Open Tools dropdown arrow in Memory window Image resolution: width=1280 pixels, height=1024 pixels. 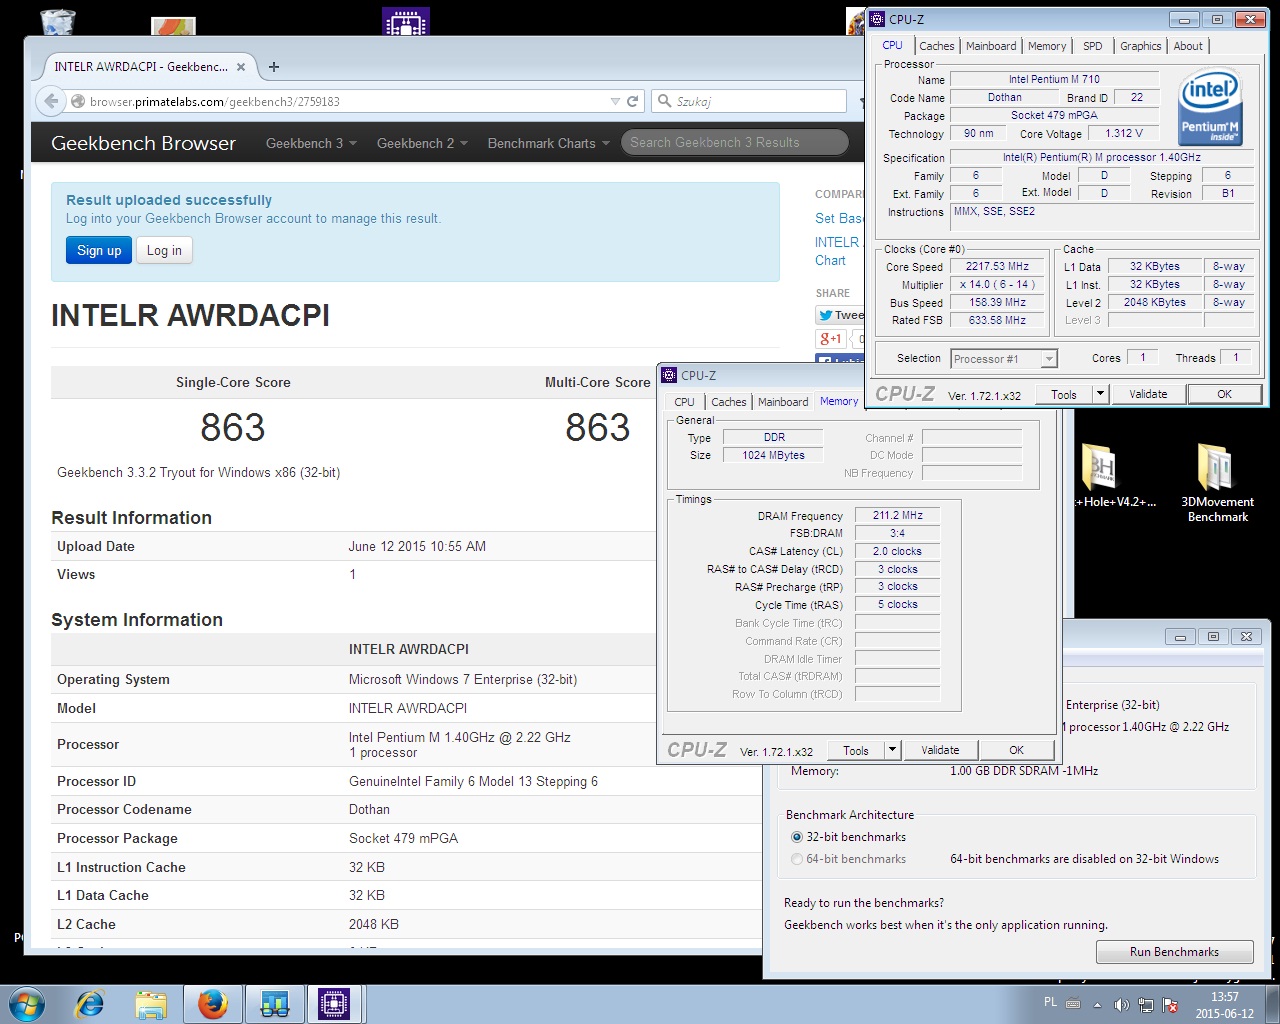892,750
